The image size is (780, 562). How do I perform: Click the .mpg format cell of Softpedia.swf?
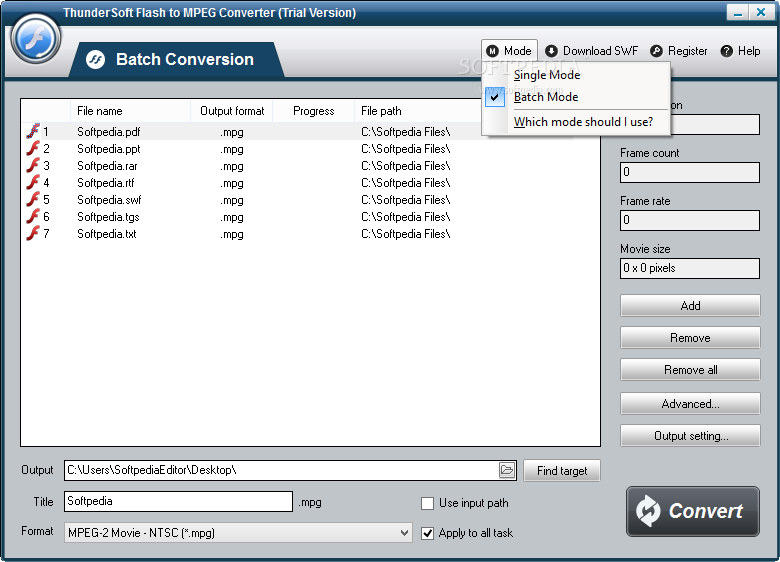click(232, 200)
